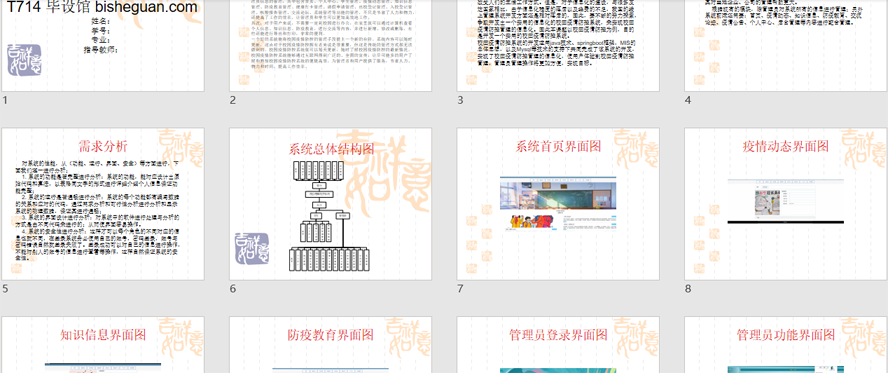Image resolution: width=888 pixels, height=373 pixels.
Task: Select slide 2 thumbnail
Action: [331, 45]
